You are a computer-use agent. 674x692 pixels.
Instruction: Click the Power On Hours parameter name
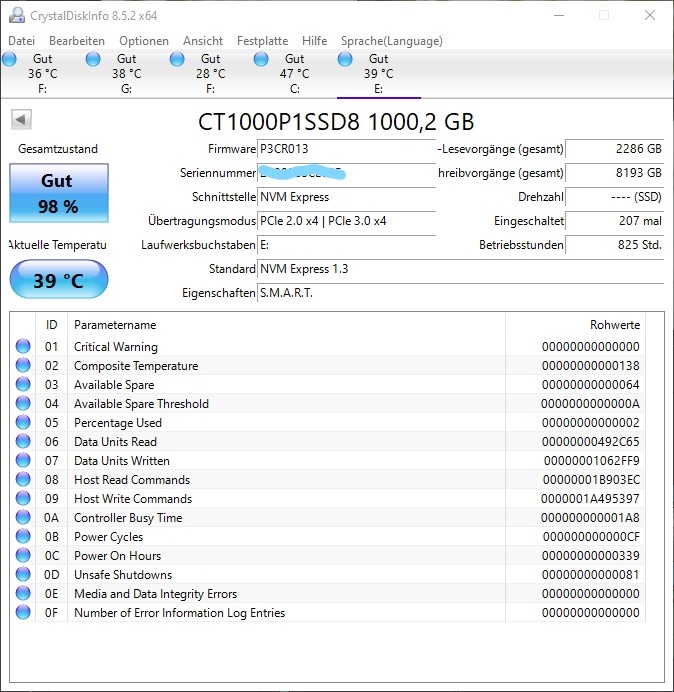click(x=117, y=556)
